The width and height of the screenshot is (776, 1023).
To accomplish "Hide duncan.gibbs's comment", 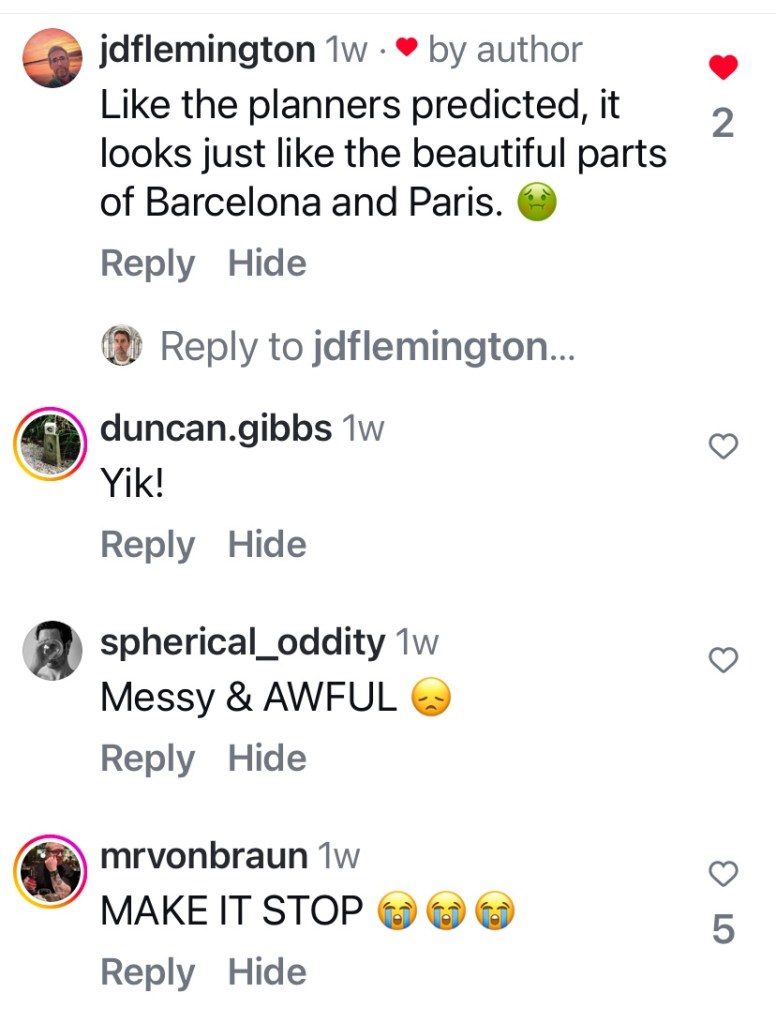I will [267, 545].
